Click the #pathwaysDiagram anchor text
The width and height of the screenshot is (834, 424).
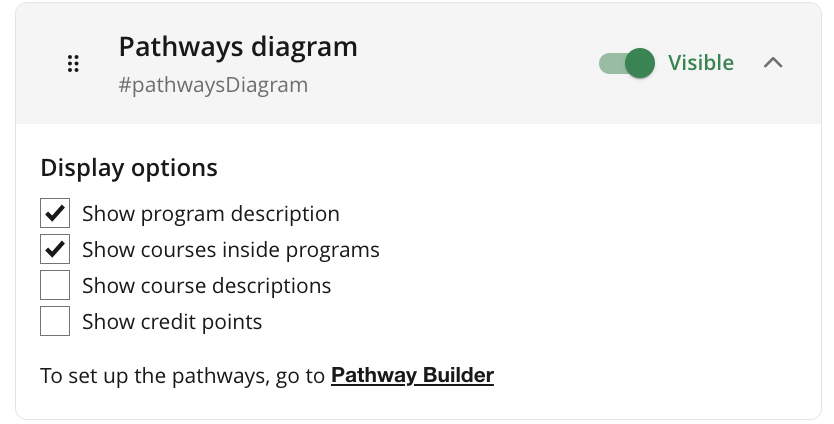pos(213,85)
